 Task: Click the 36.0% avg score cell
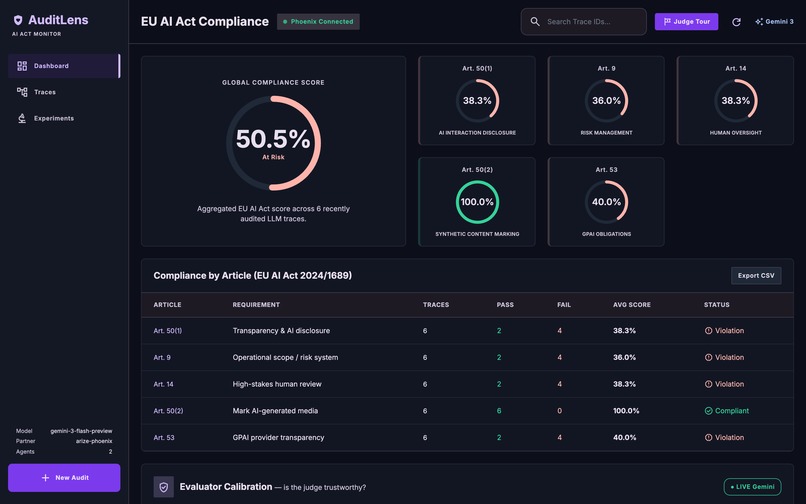click(x=624, y=357)
